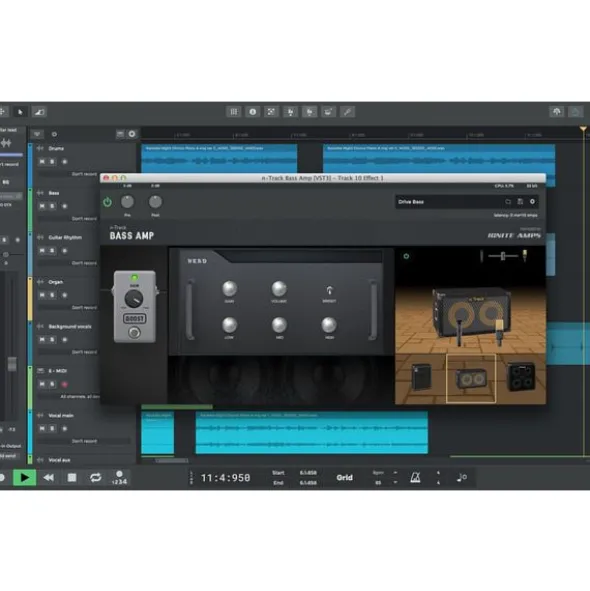Select the second audio clip on Vocal main track
Viewport: 590px width, 591px height.
click(311, 432)
